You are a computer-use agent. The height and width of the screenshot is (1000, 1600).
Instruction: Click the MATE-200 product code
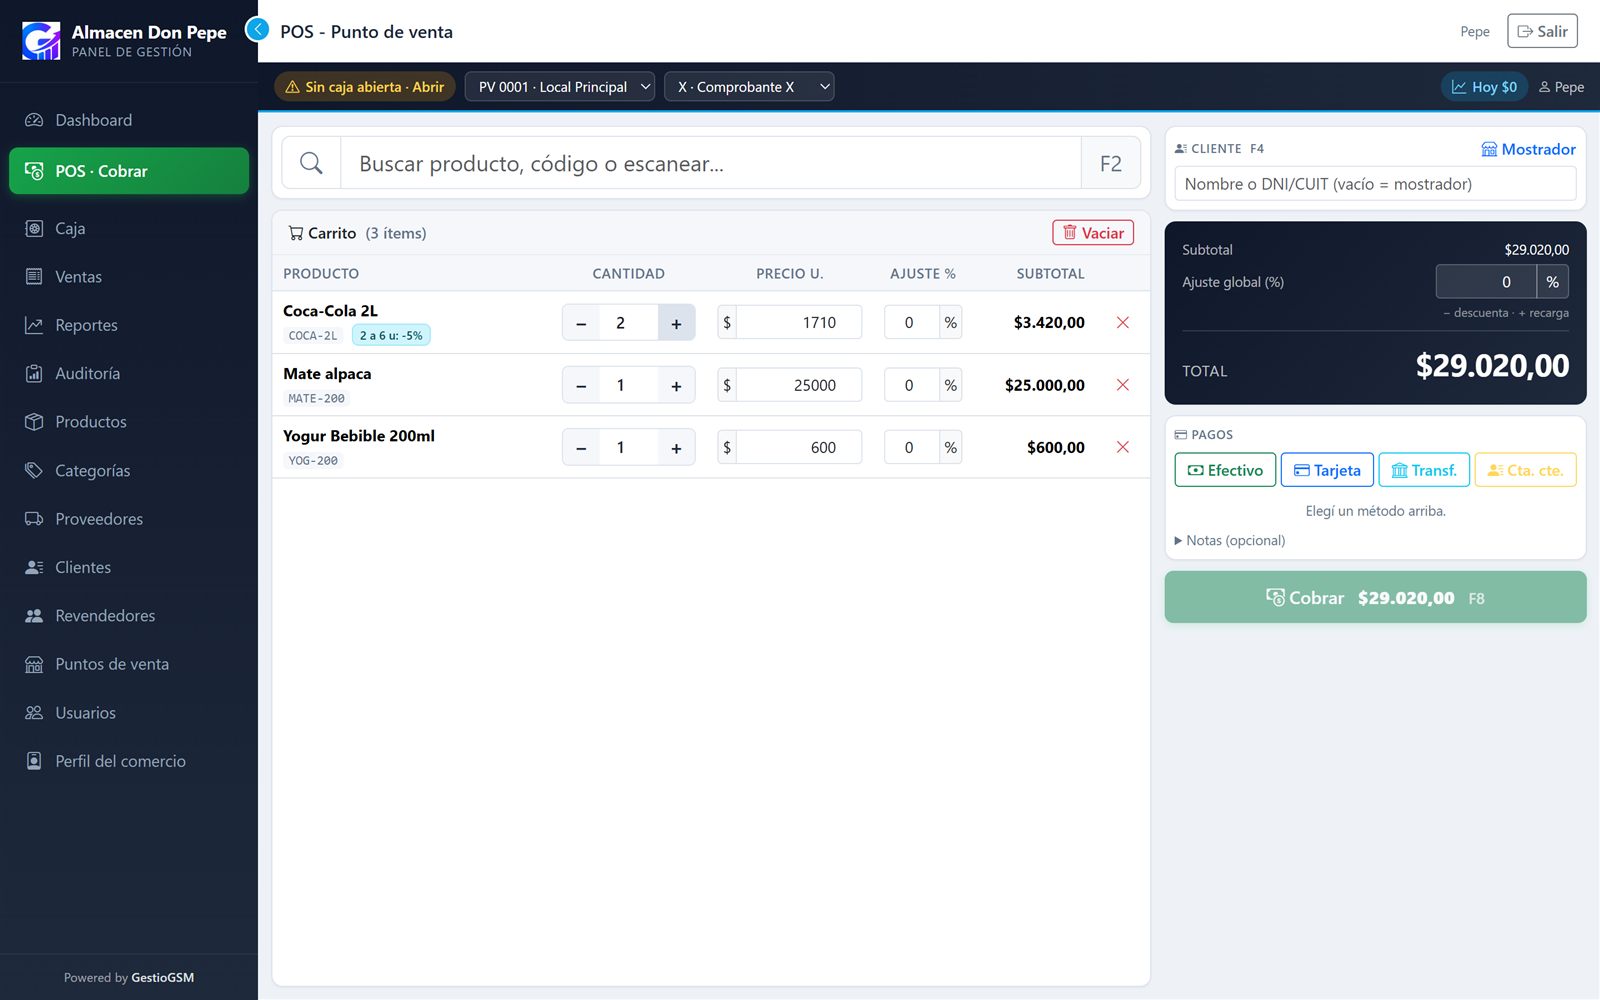[x=316, y=398]
